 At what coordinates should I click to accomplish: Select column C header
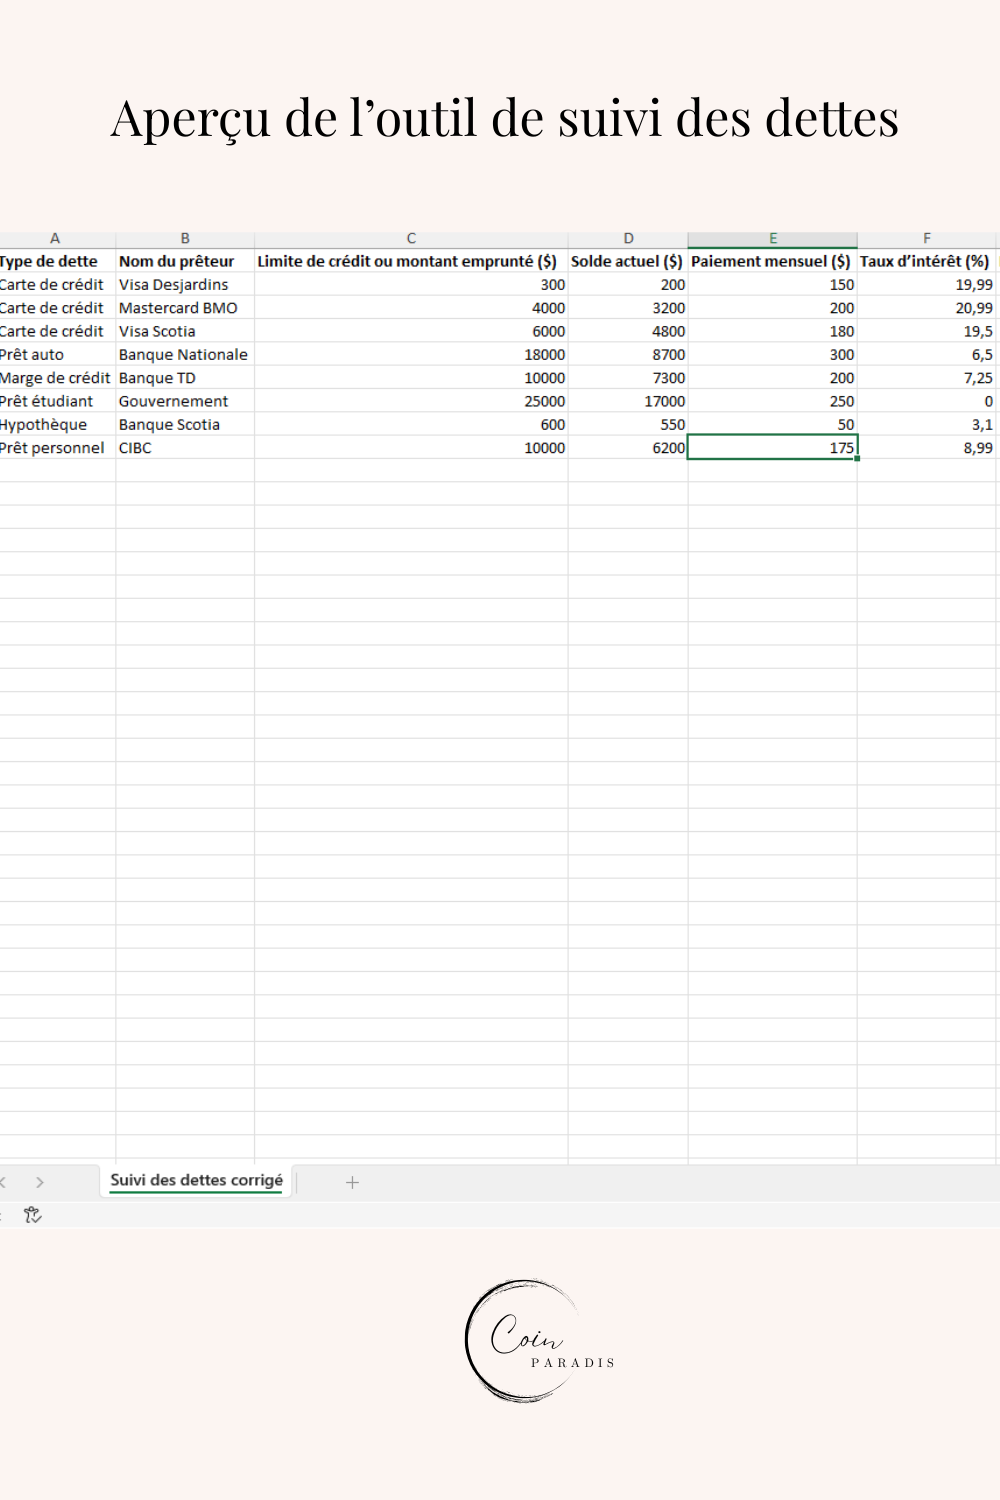click(411, 238)
